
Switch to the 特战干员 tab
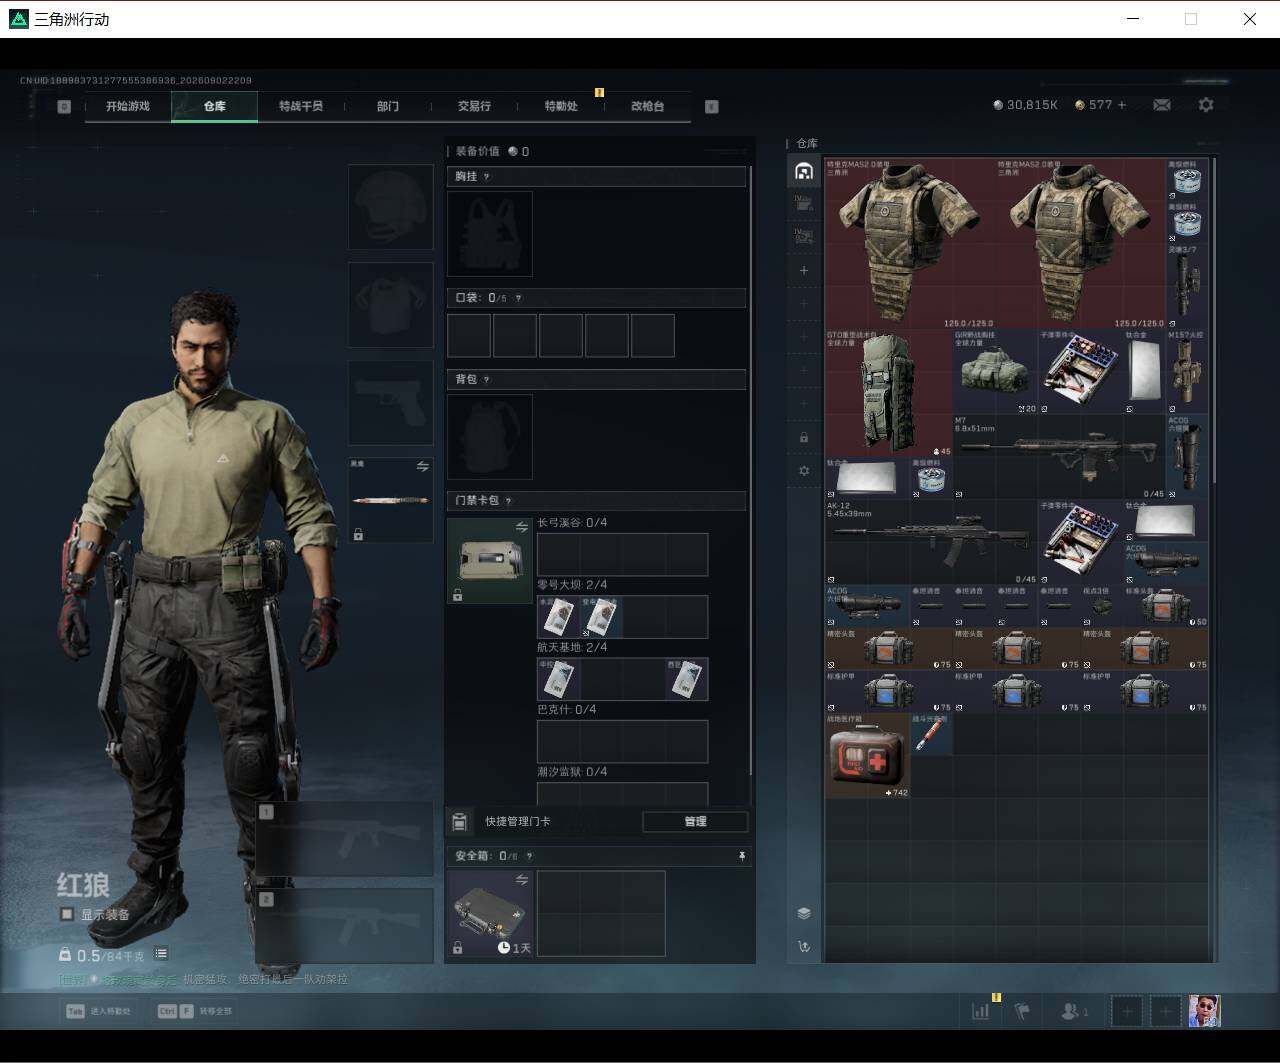(x=301, y=106)
